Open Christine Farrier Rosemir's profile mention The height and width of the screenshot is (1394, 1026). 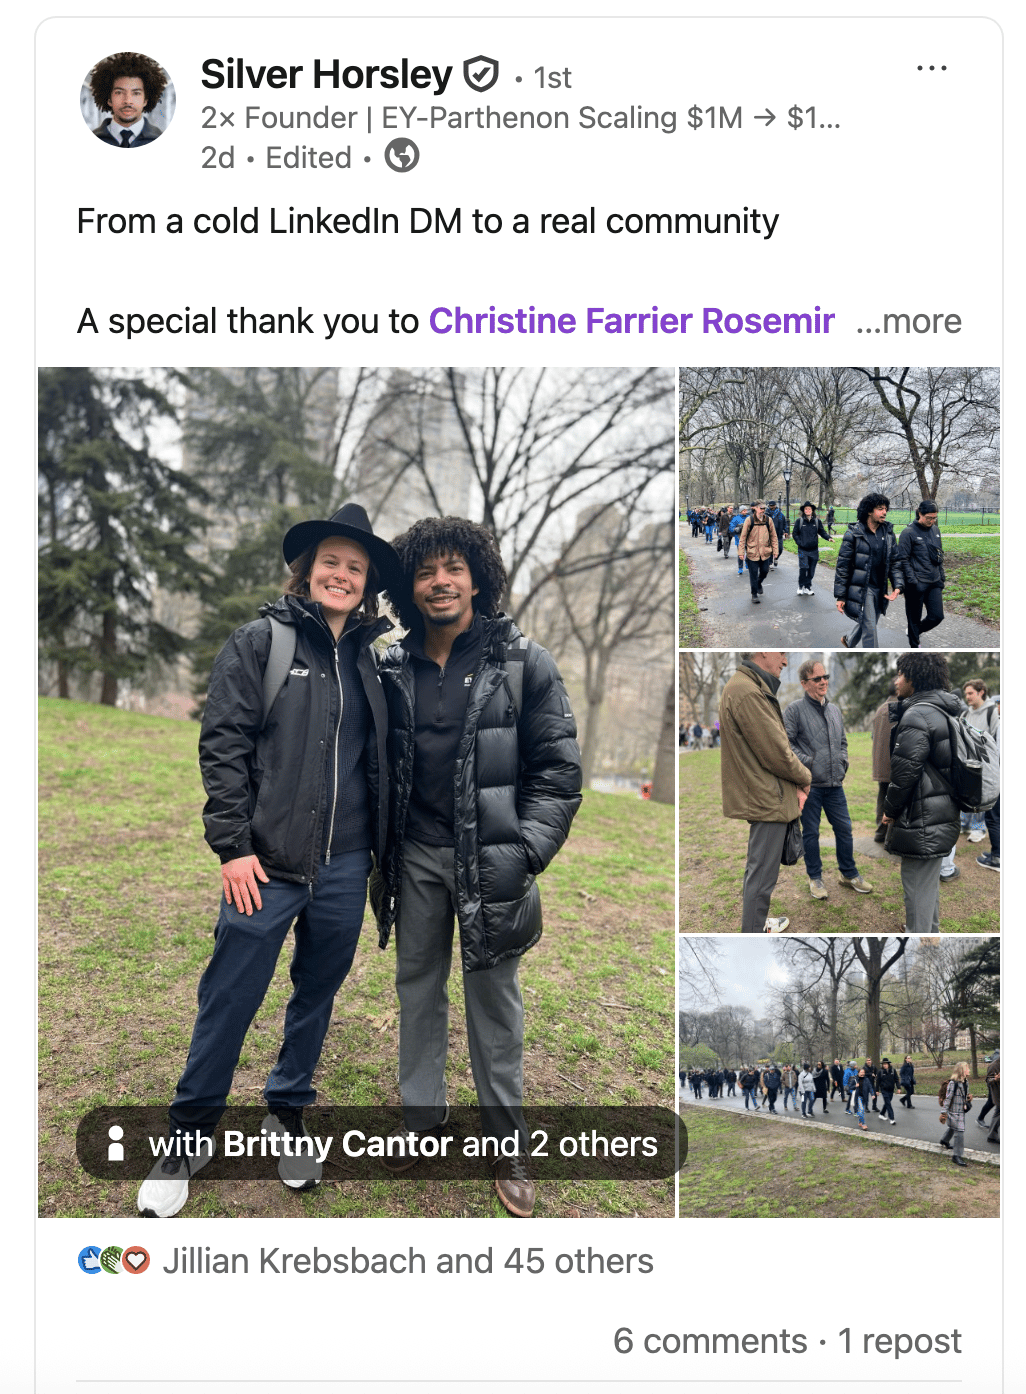pyautogui.click(x=631, y=321)
